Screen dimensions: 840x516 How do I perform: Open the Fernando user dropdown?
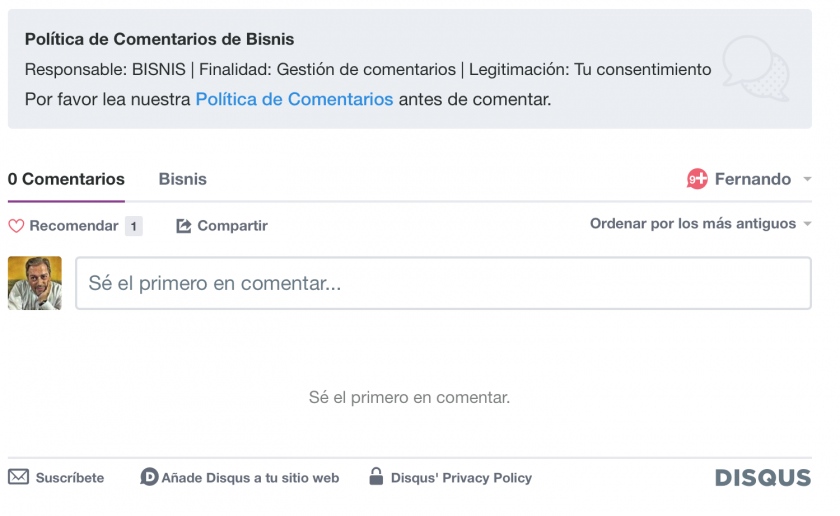coord(752,180)
